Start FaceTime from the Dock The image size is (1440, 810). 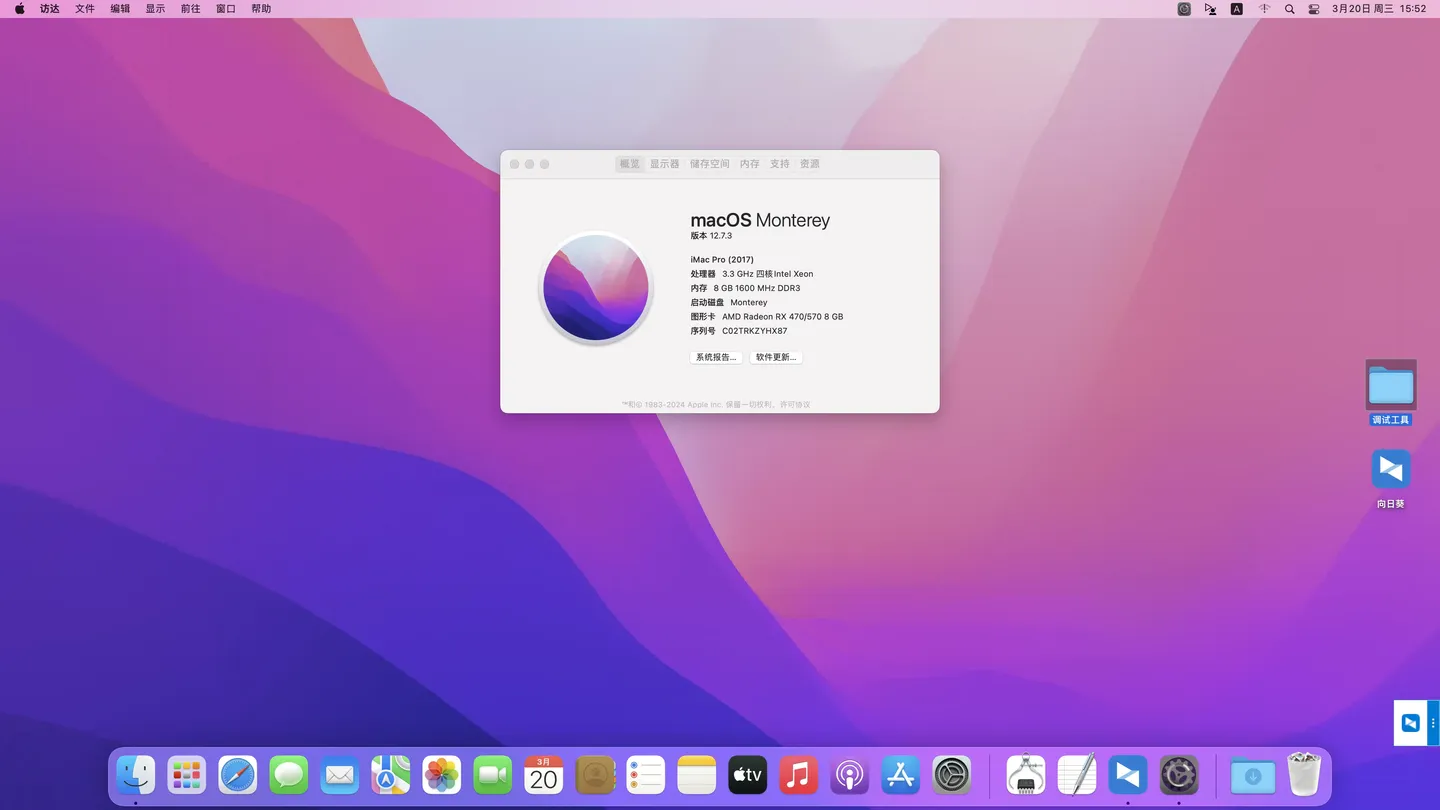click(492, 775)
